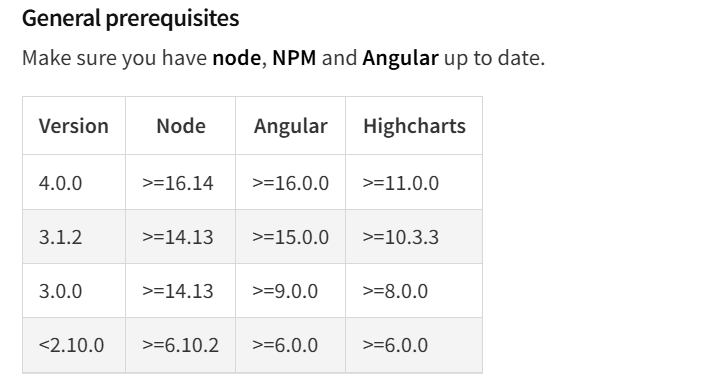Select the Version column header
This screenshot has height=390, width=717.
click(x=74, y=126)
